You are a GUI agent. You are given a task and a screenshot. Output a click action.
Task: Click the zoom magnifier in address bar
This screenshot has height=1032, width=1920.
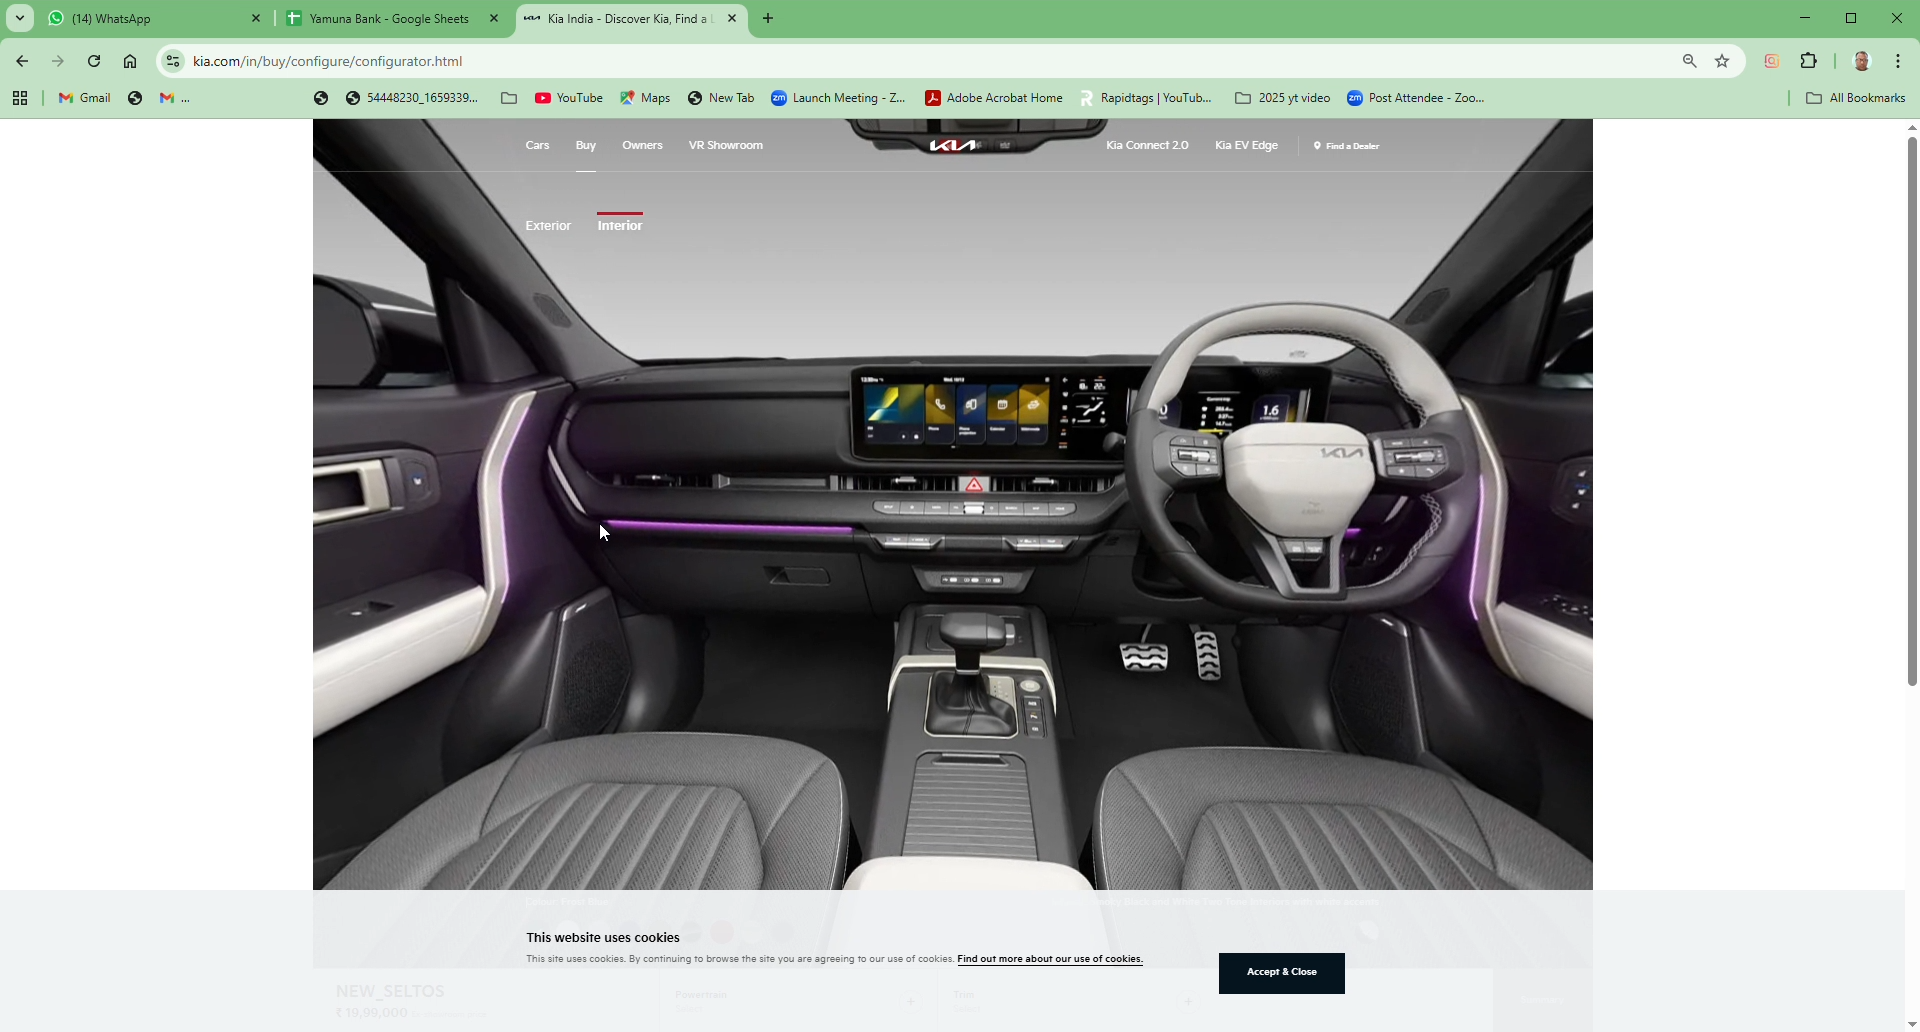click(x=1690, y=61)
